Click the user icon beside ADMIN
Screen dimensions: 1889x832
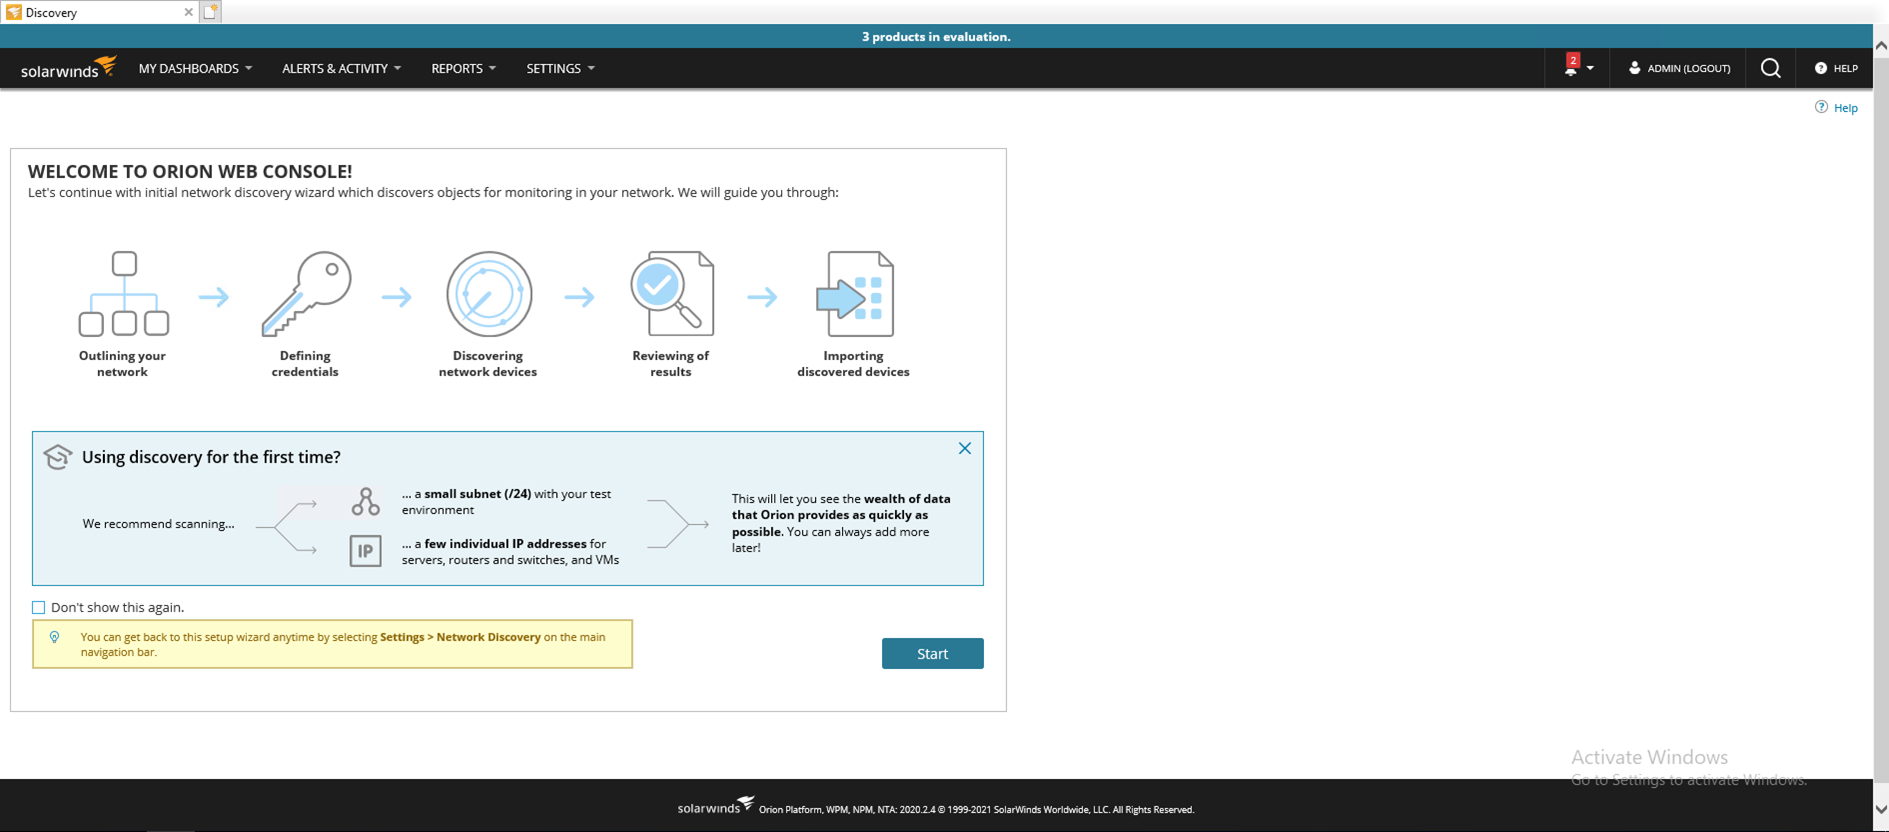1634,68
